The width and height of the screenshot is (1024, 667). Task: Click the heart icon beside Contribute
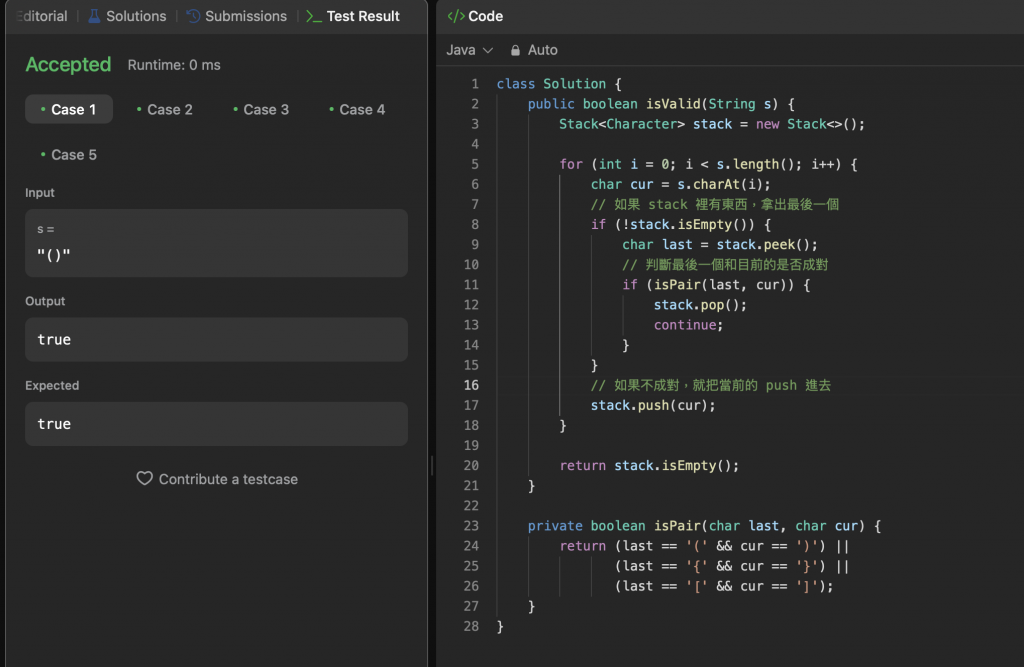144,479
